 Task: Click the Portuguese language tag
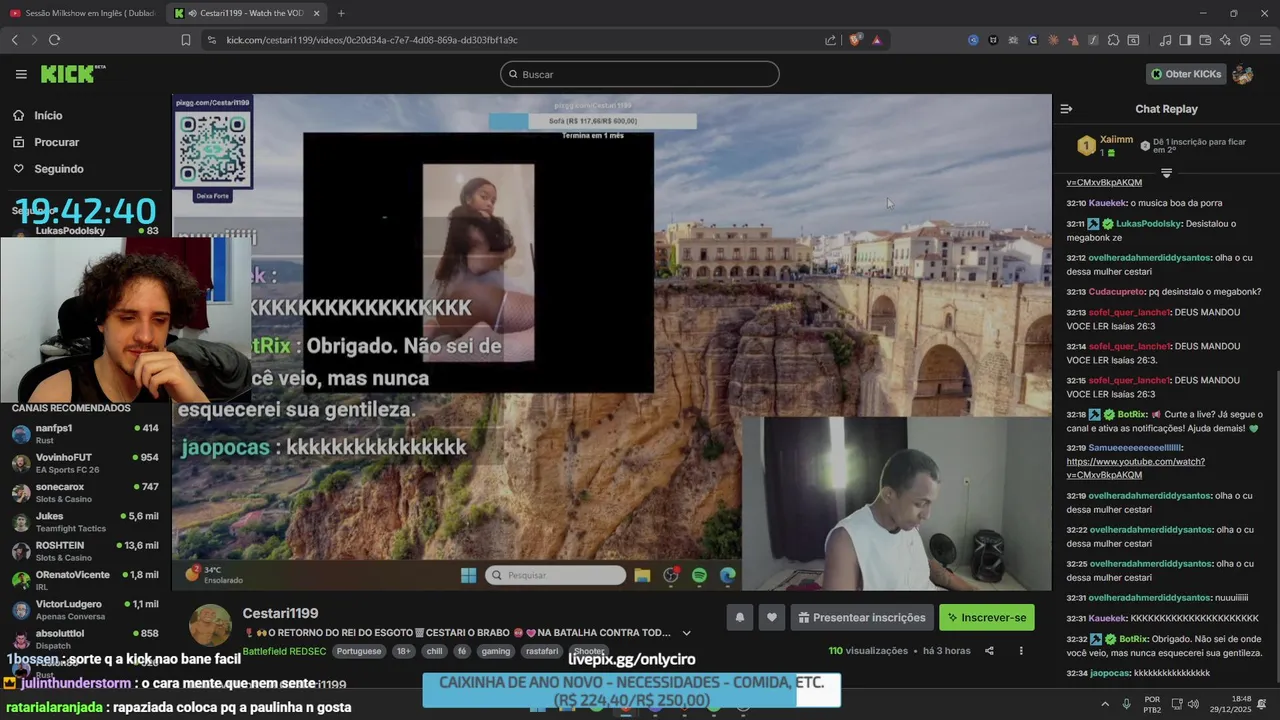tap(359, 651)
